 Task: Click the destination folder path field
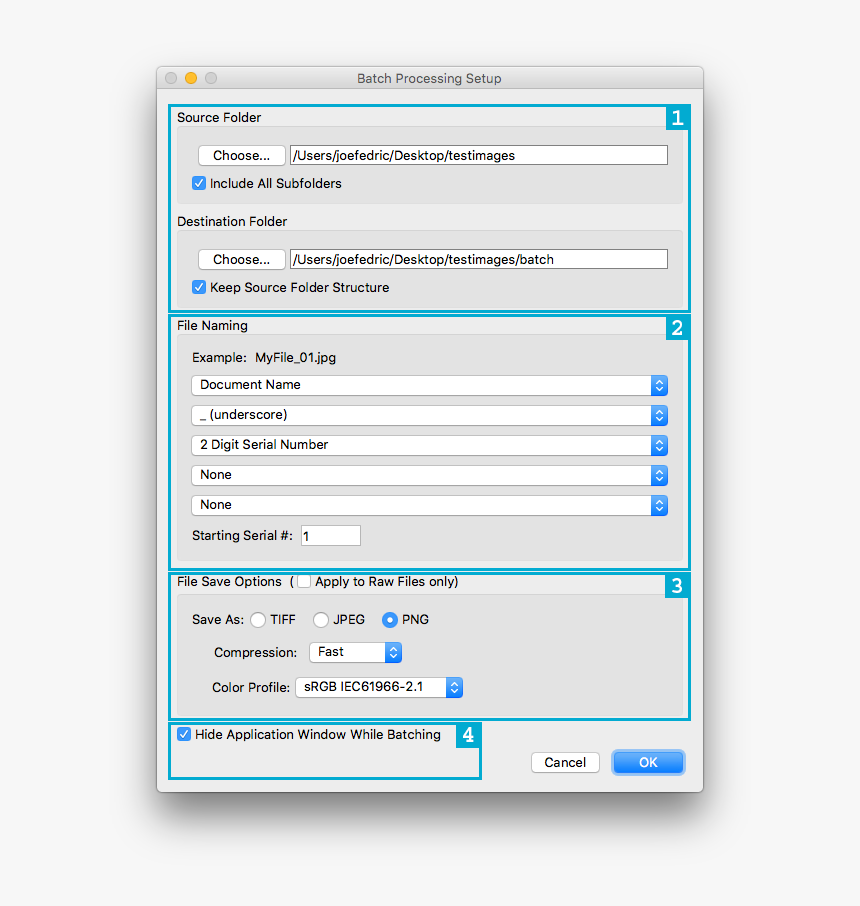[478, 259]
